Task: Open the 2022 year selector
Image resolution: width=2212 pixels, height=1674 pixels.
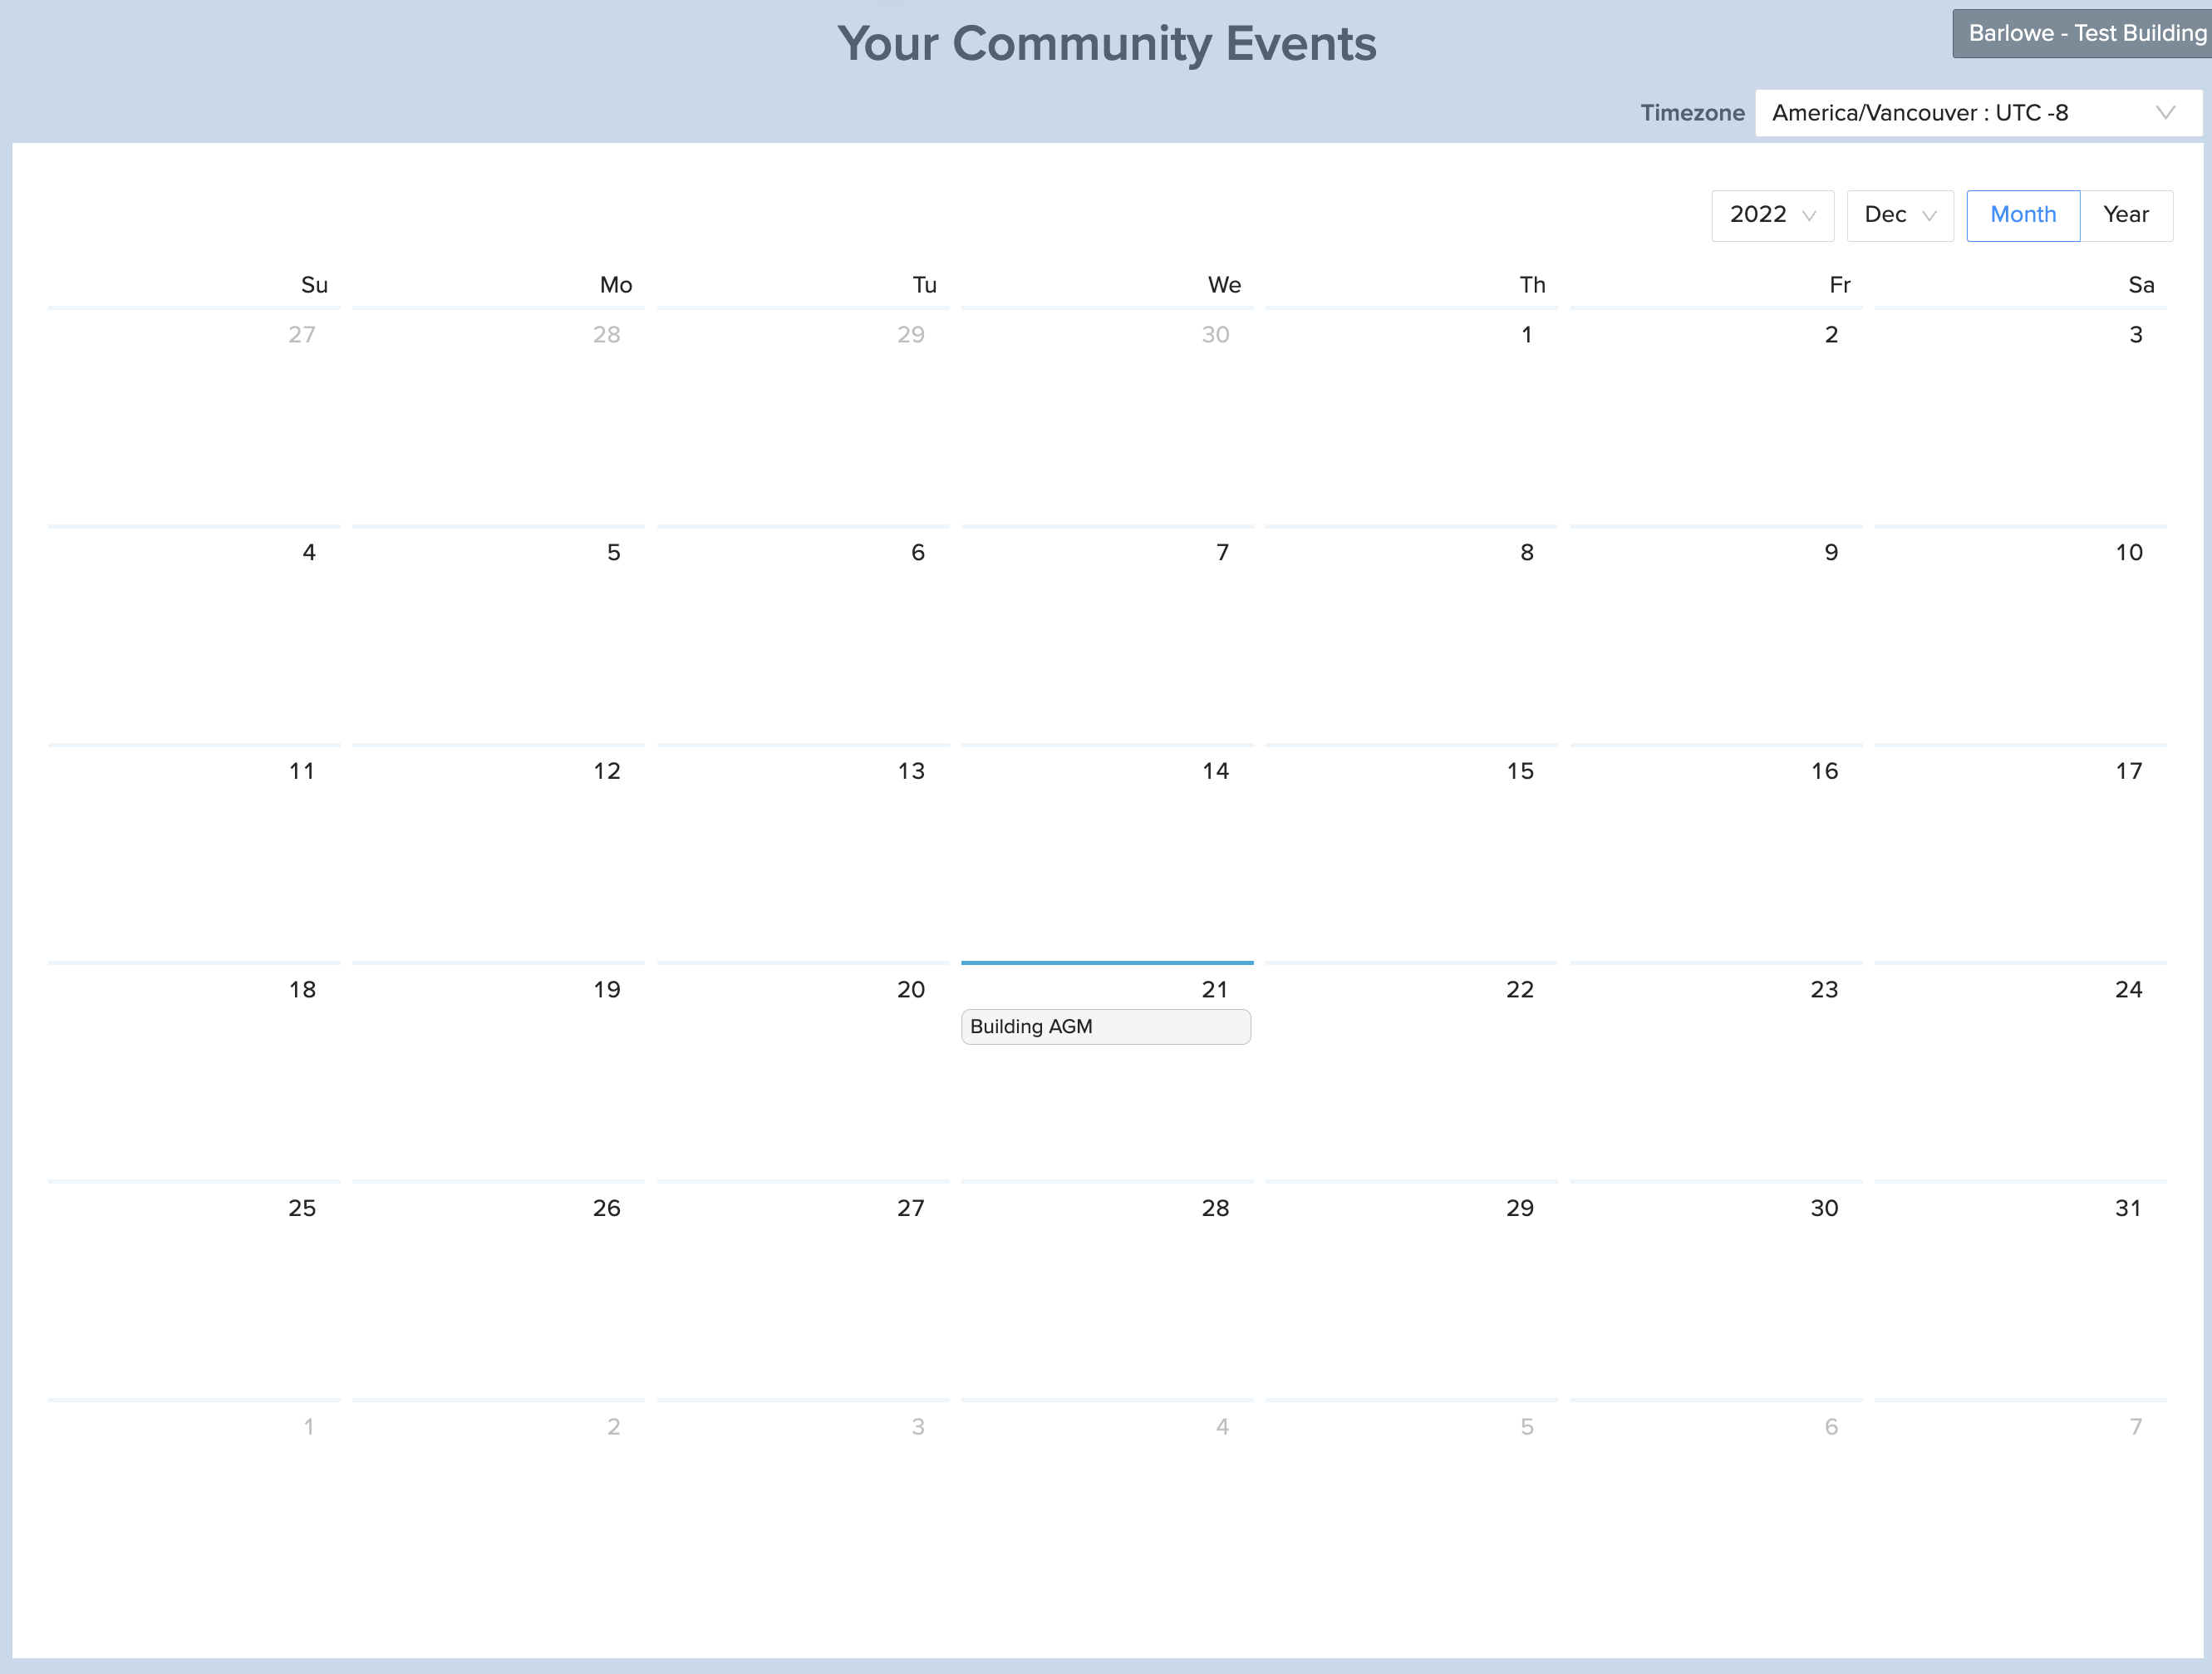Action: pos(1772,215)
